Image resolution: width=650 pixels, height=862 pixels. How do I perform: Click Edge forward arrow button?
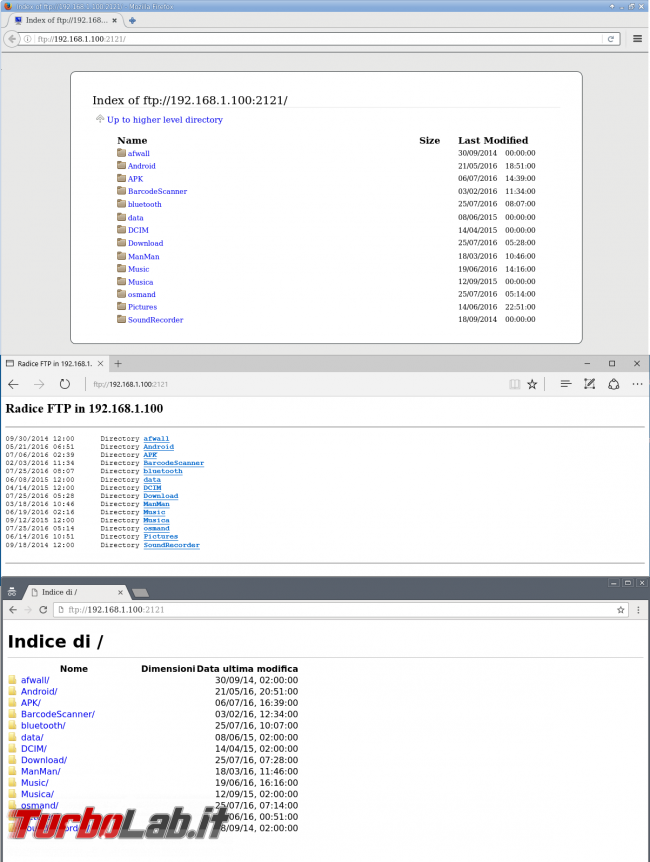tap(39, 384)
